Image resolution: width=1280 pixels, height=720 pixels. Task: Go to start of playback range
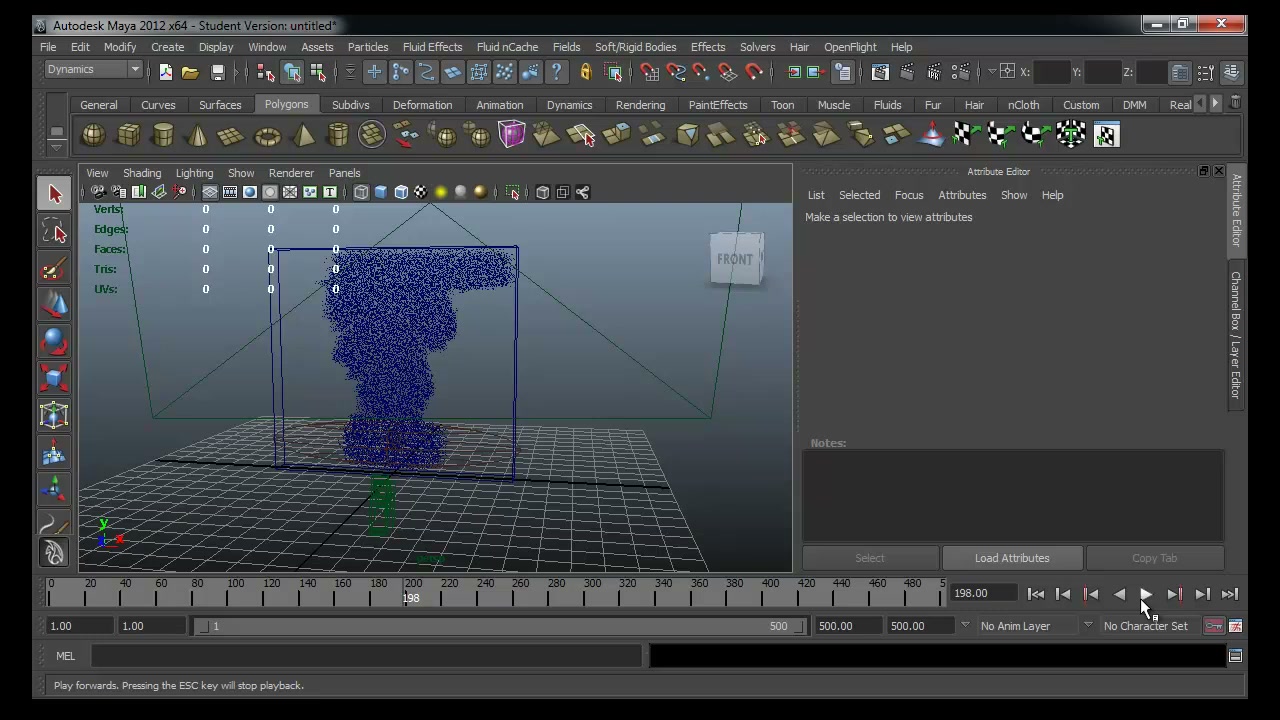tap(1035, 594)
